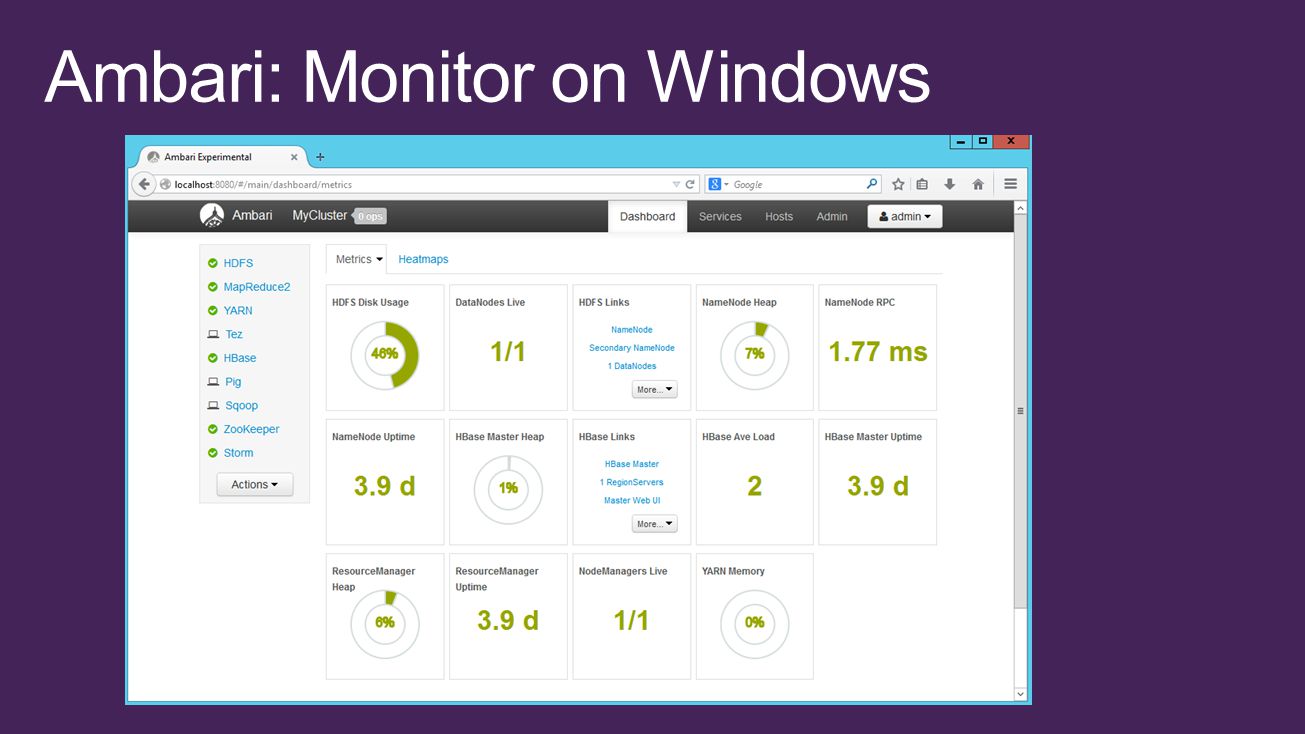Go to the browser home icon
1305x734 pixels.
pos(978,184)
